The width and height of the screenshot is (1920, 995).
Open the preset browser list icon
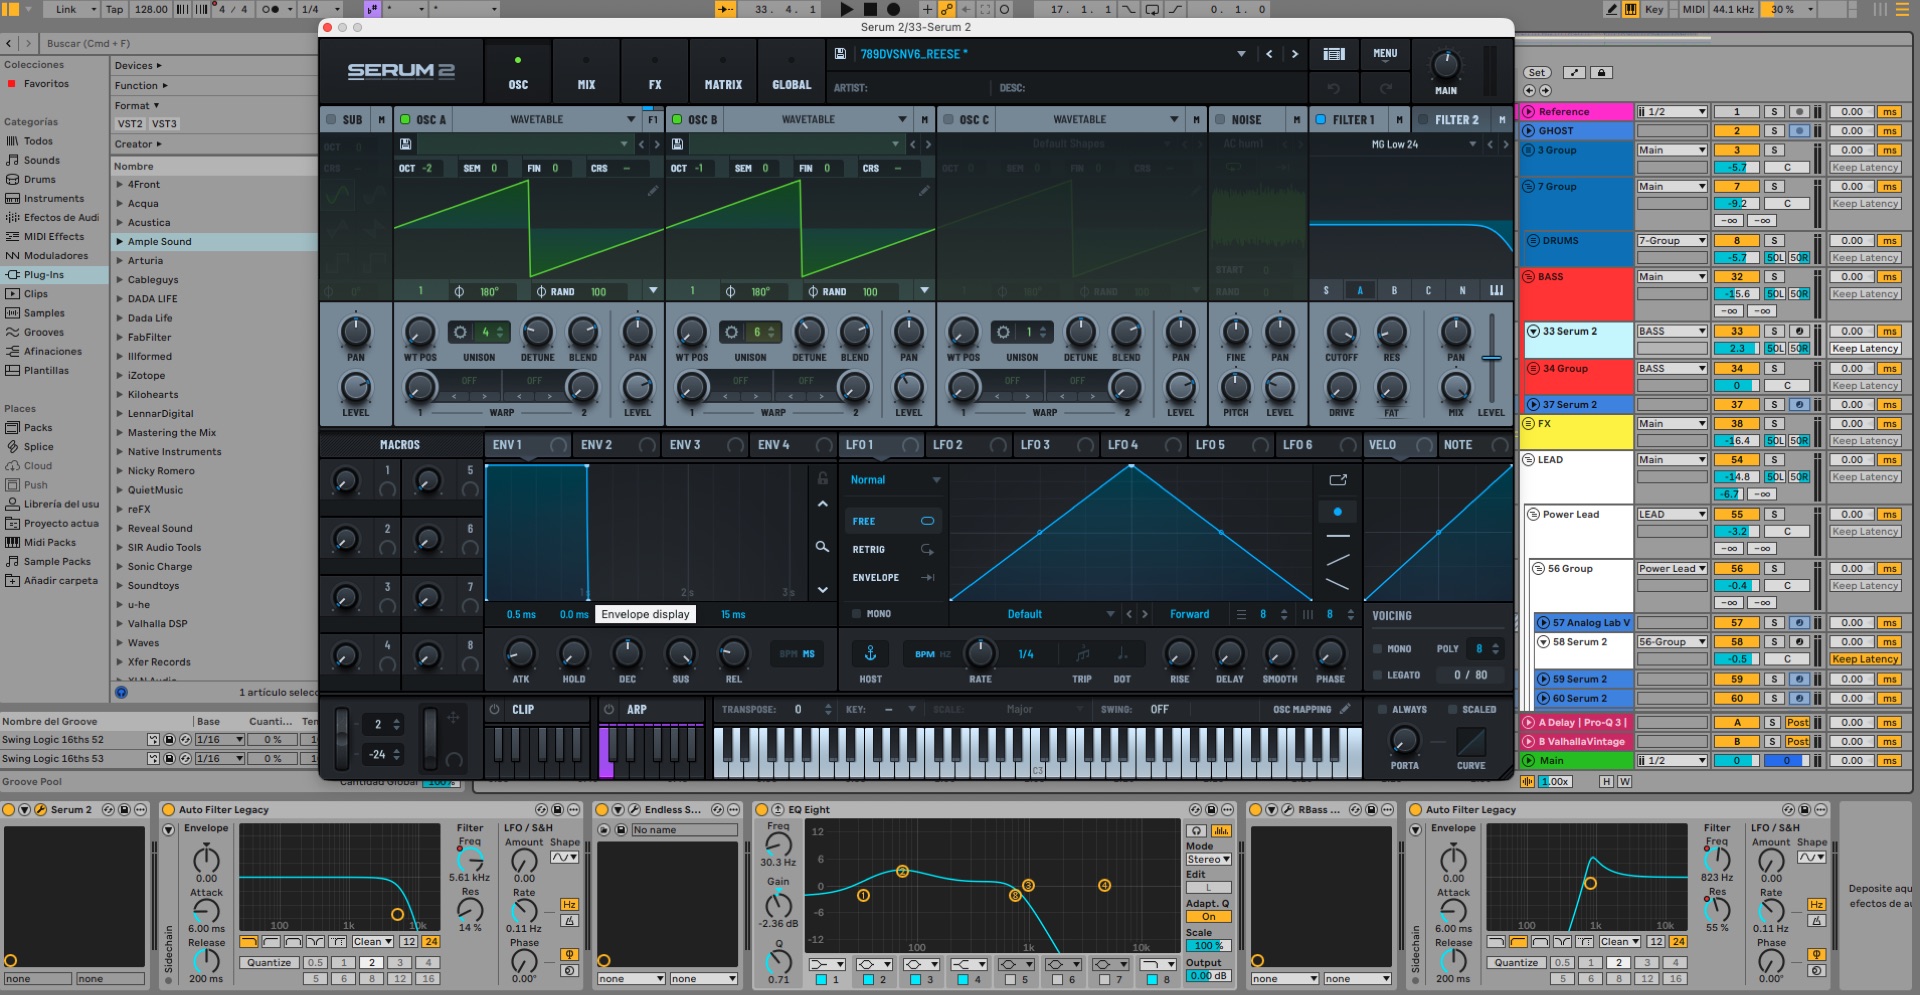pyautogui.click(x=1334, y=54)
